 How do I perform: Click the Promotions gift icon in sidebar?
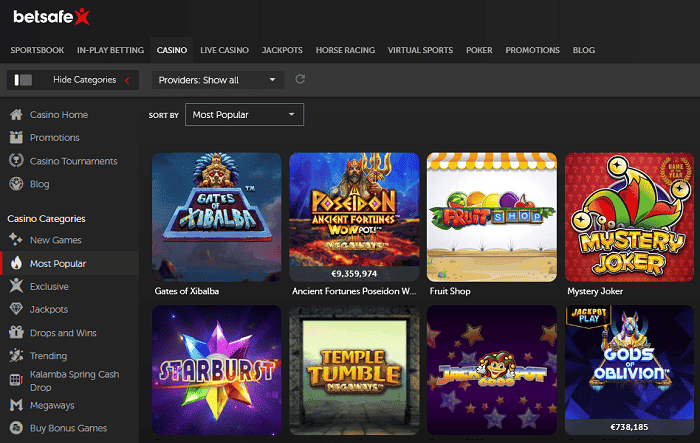[16, 138]
